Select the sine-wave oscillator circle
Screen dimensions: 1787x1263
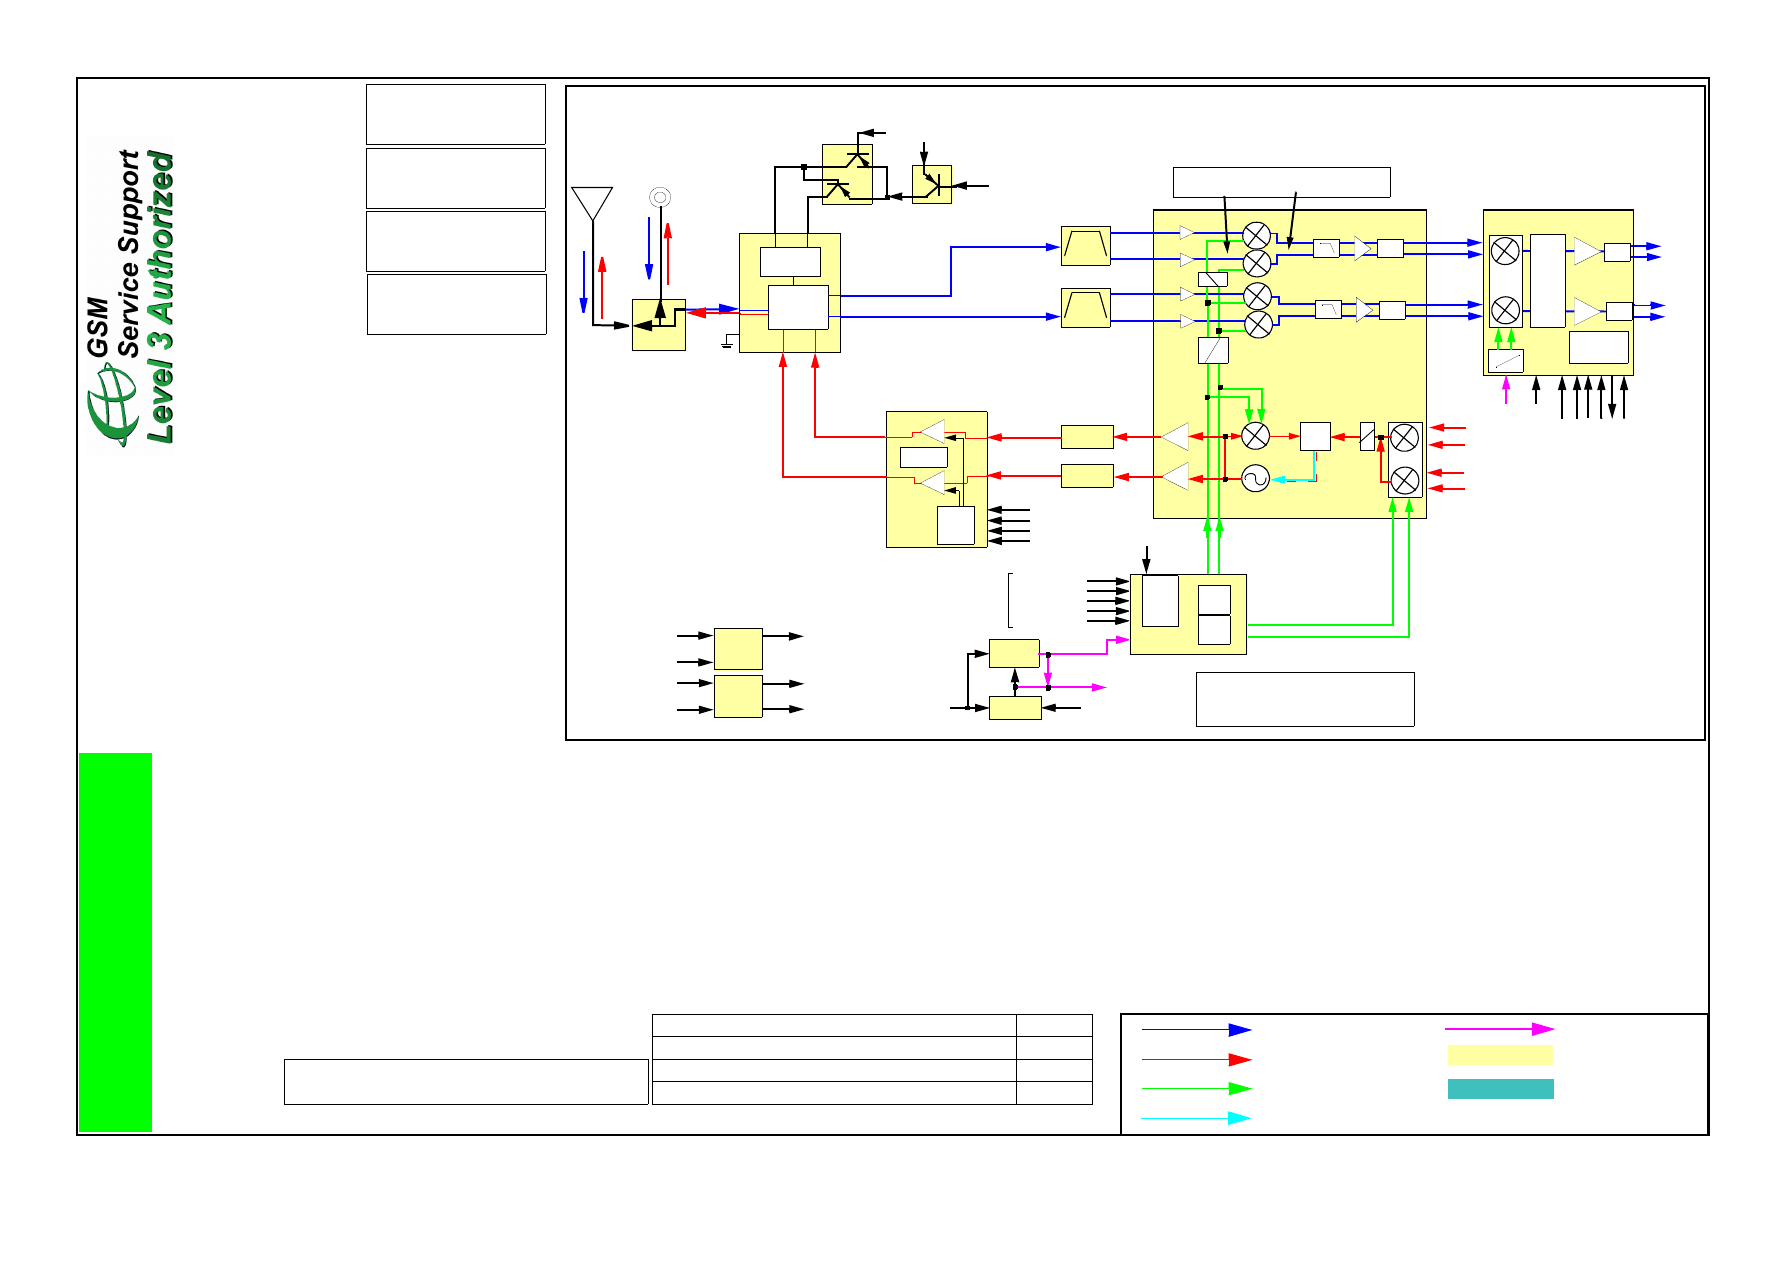[x=1255, y=479]
